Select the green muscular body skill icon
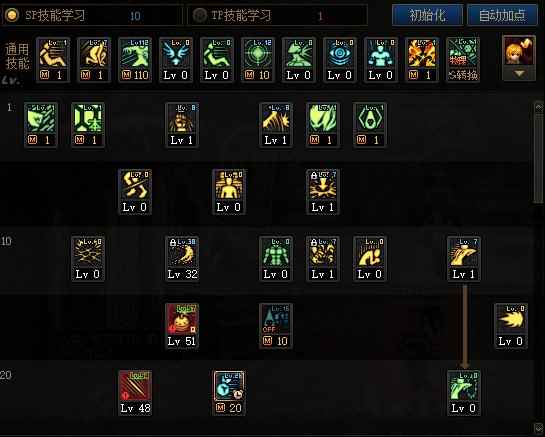The height and width of the screenshot is (437, 545). 276,259
